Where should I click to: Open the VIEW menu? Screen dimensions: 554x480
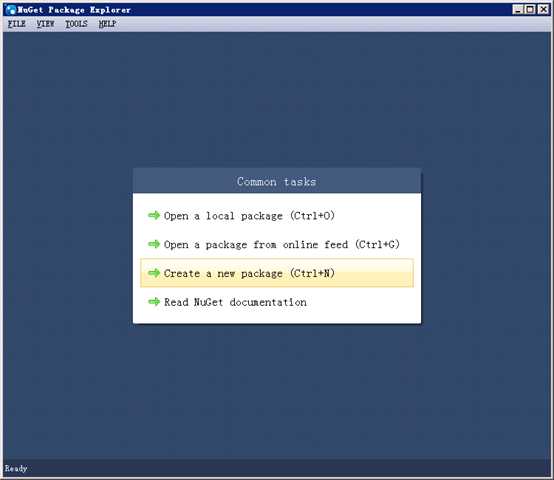[x=46, y=24]
